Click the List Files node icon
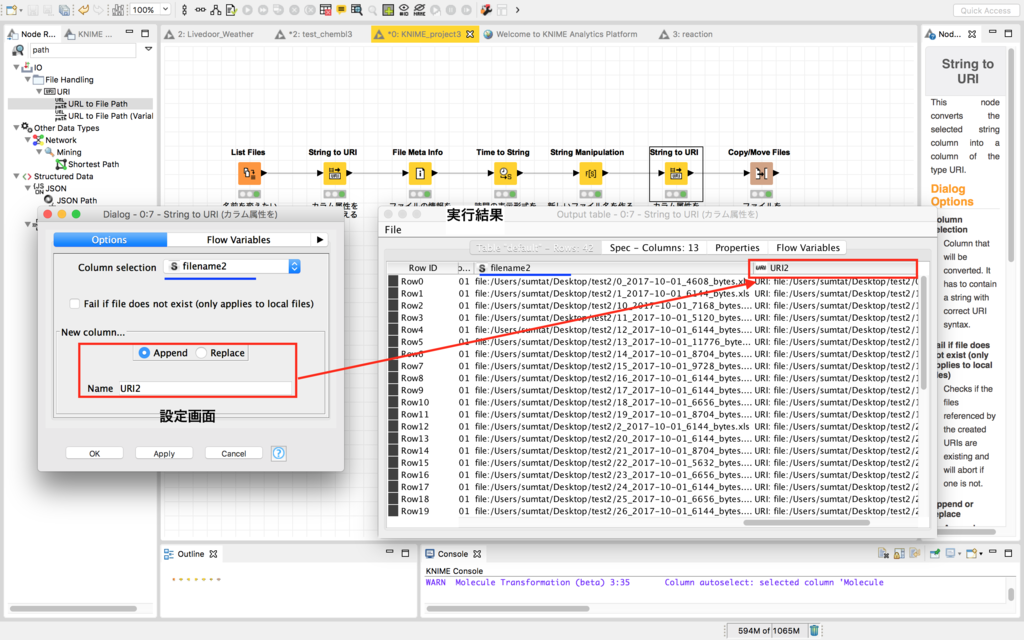Image resolution: width=1024 pixels, height=640 pixels. (x=249, y=173)
